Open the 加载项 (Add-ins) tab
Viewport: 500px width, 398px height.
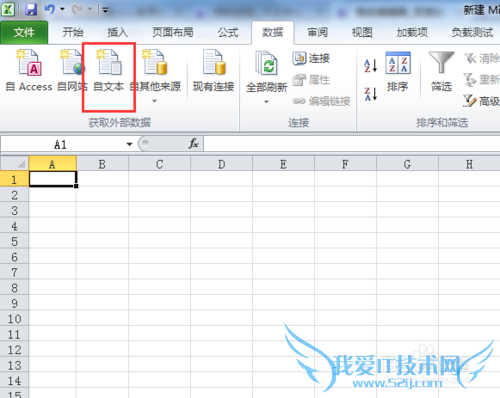[412, 32]
